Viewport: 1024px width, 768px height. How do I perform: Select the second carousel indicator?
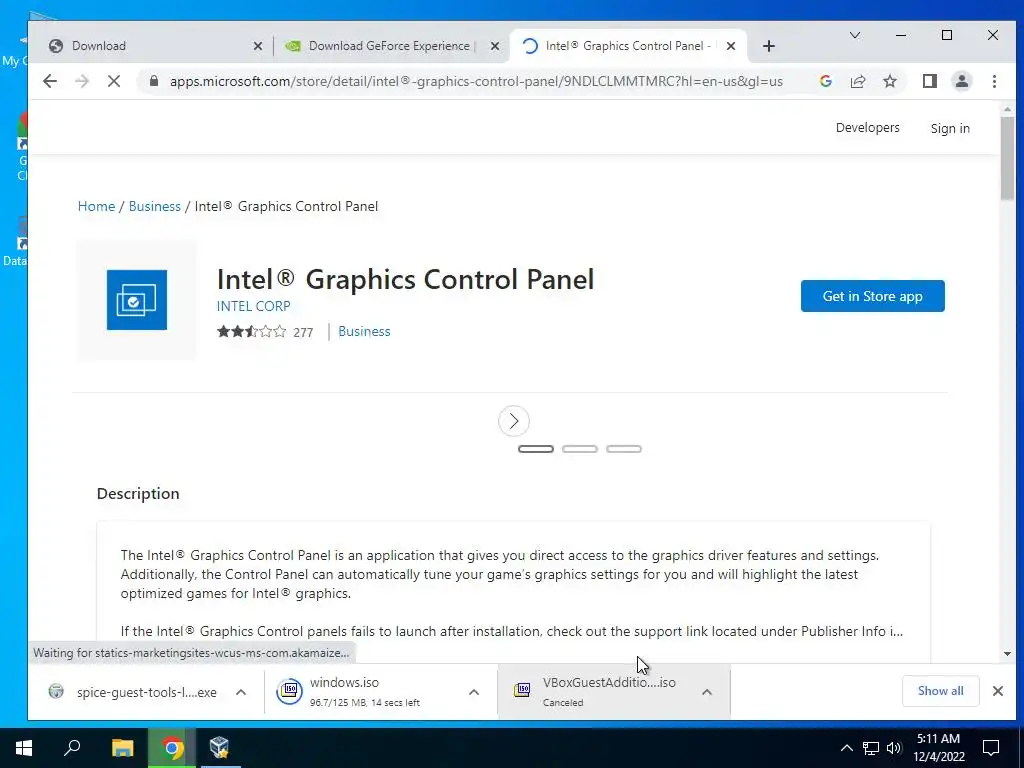580,449
